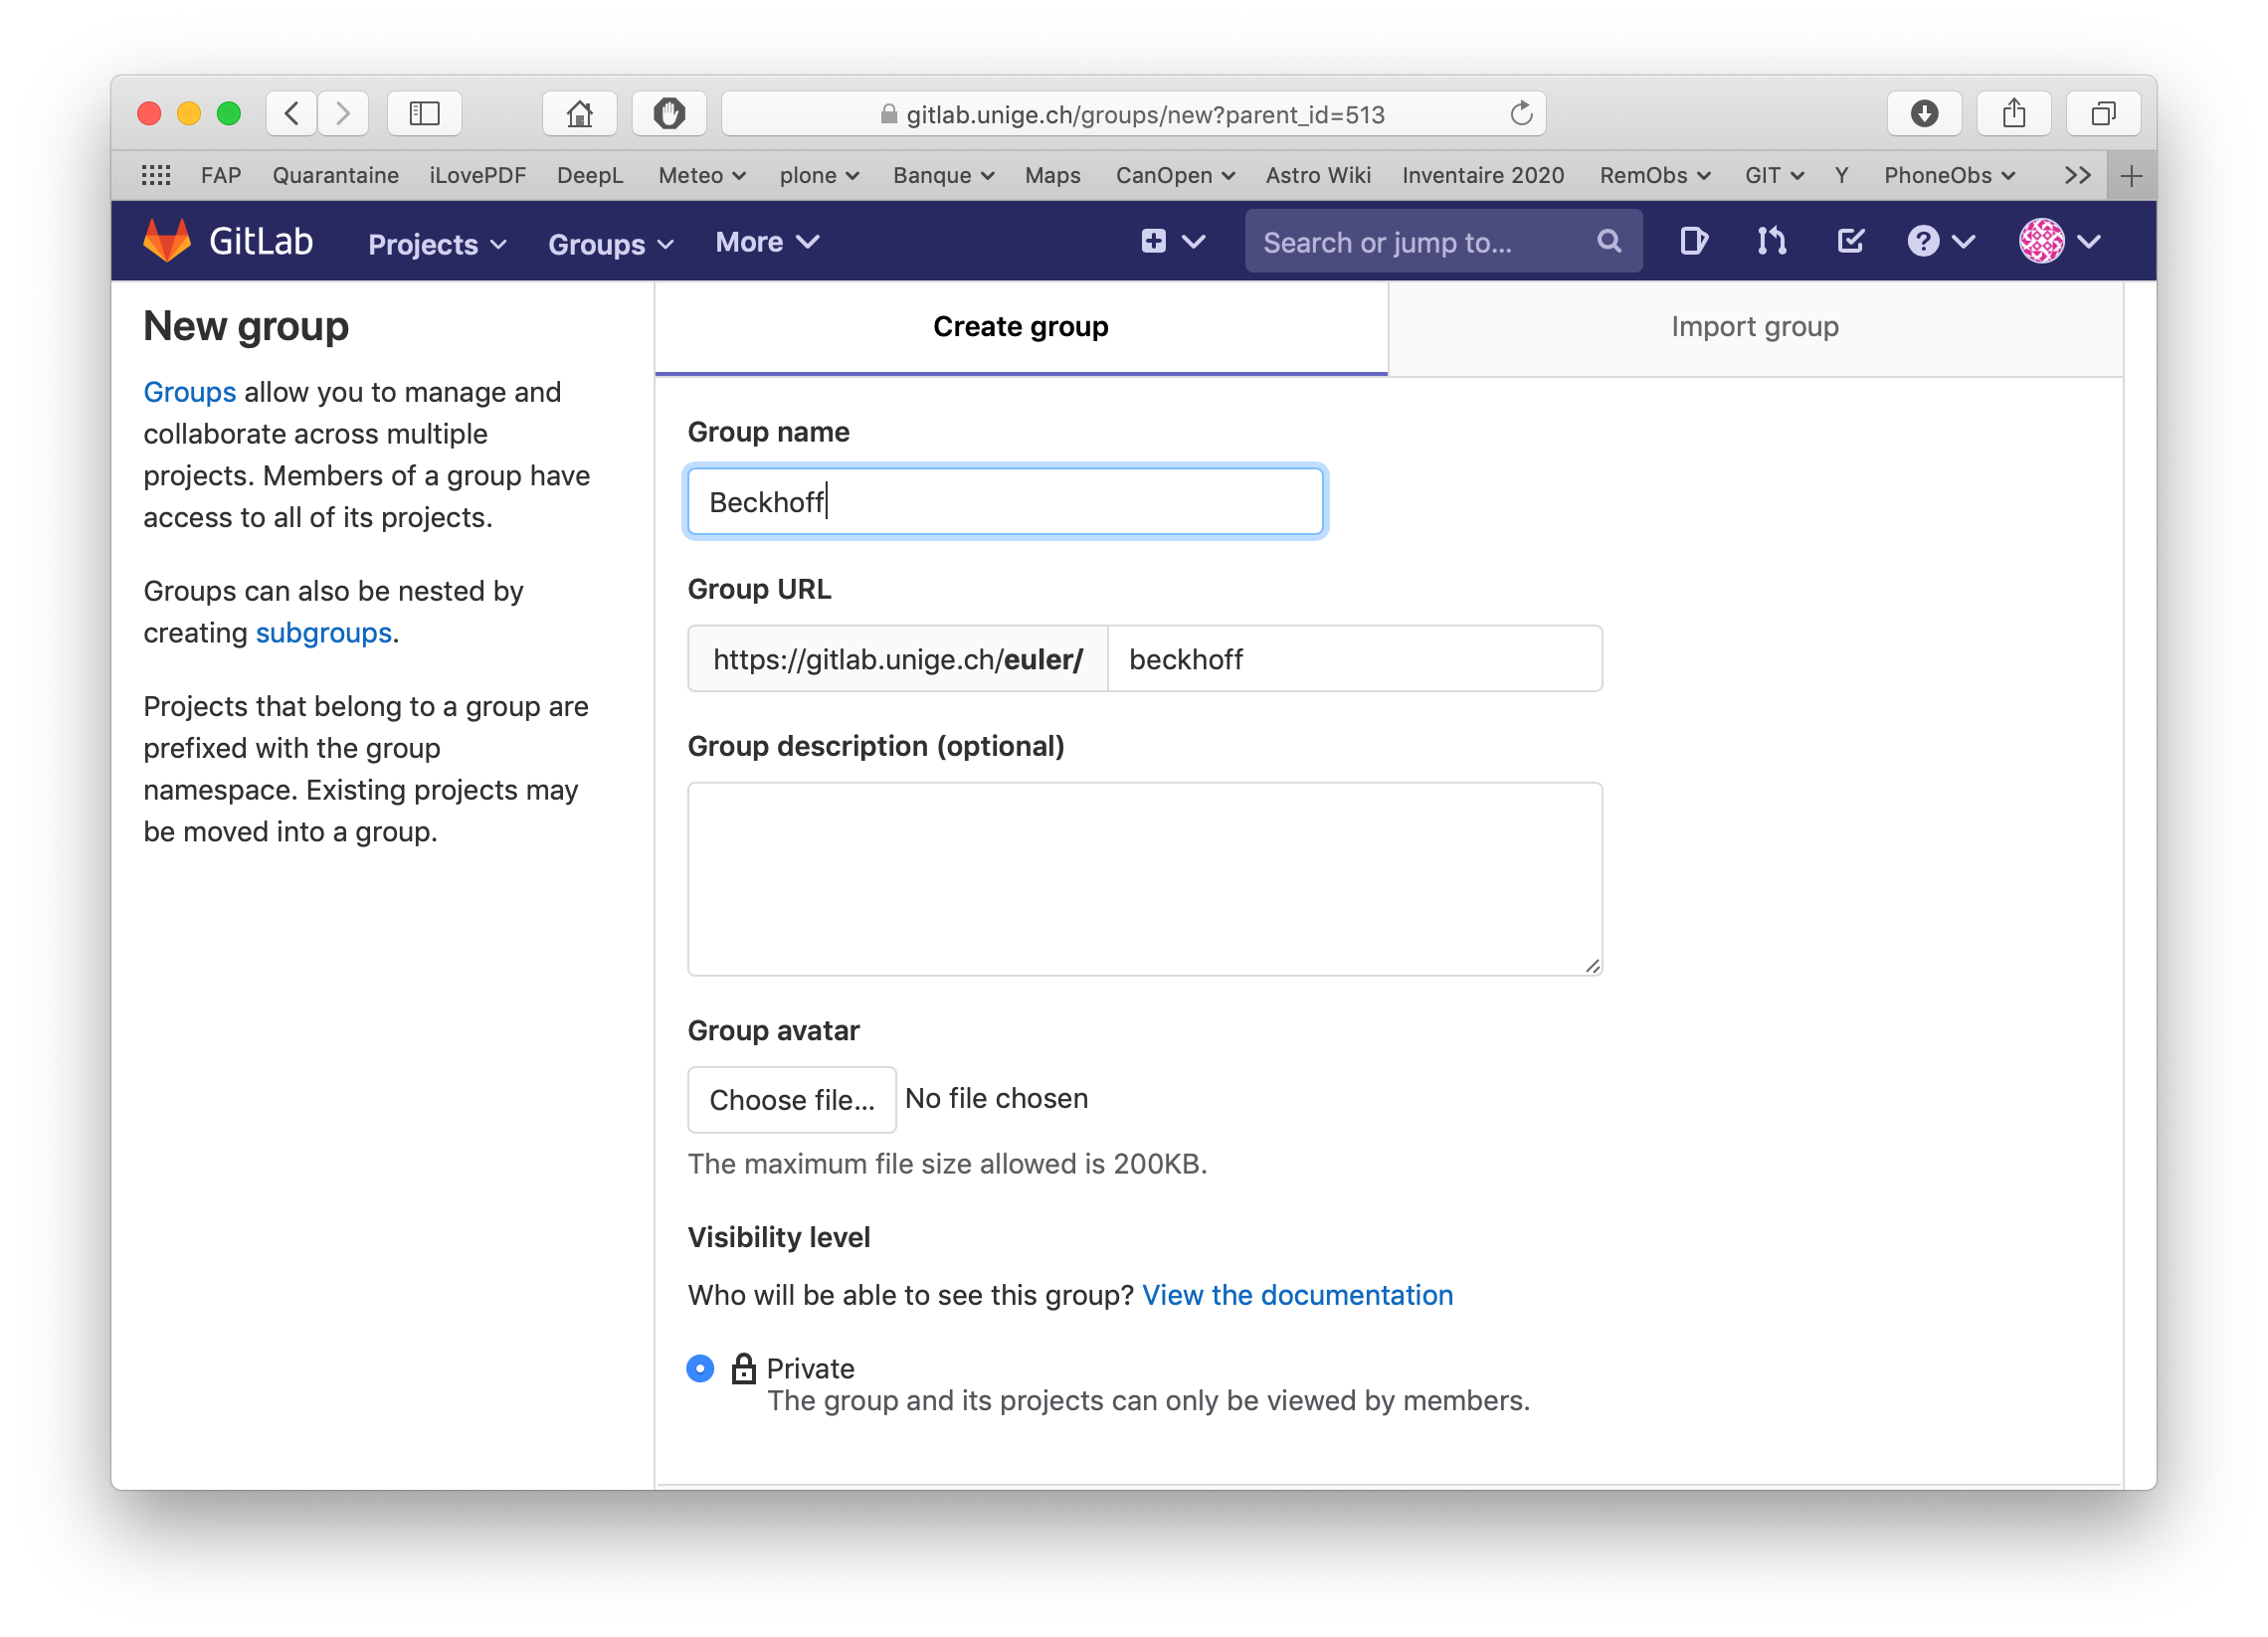The width and height of the screenshot is (2268, 1637).
Task: Open the View the documentation link
Action: pos(1296,1295)
